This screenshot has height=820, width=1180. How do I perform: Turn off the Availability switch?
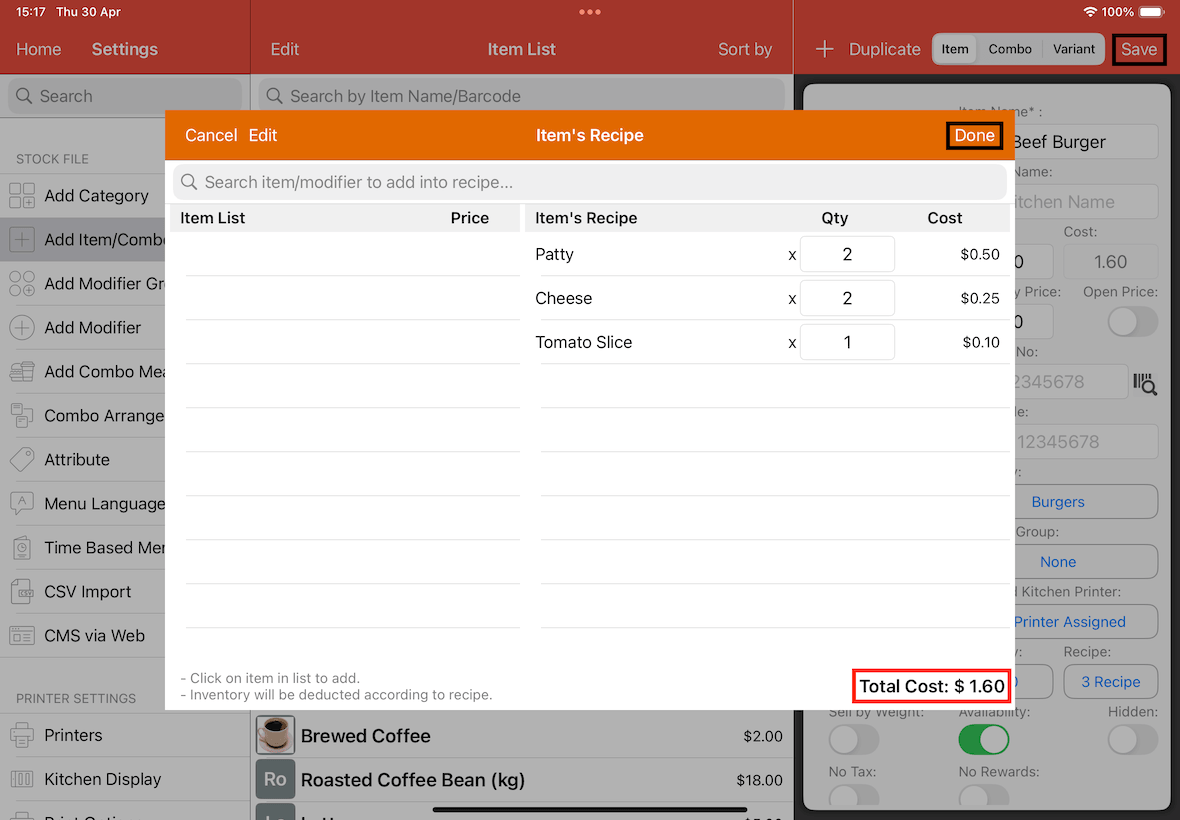(984, 740)
